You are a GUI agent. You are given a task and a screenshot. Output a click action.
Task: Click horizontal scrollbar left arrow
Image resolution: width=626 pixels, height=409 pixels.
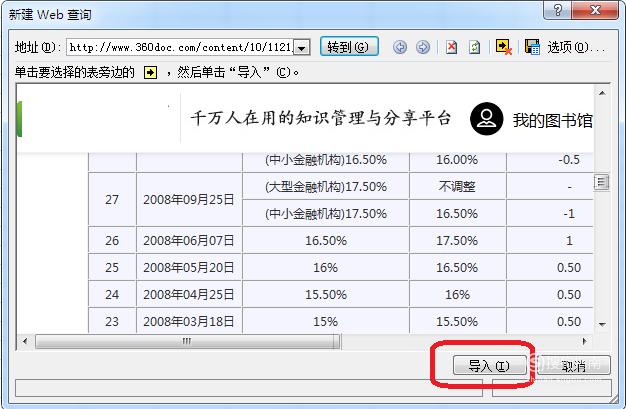(25, 341)
